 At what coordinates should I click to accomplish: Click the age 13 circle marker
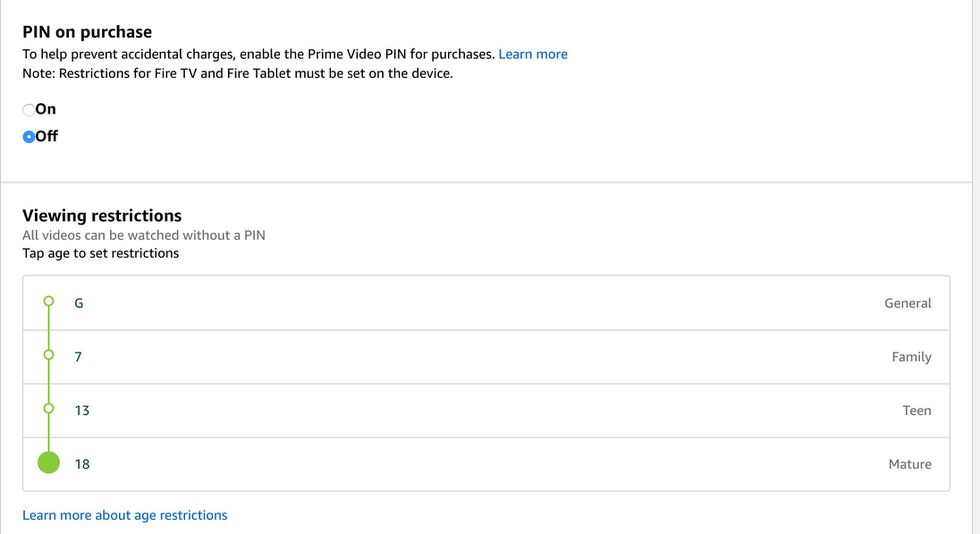[48, 409]
